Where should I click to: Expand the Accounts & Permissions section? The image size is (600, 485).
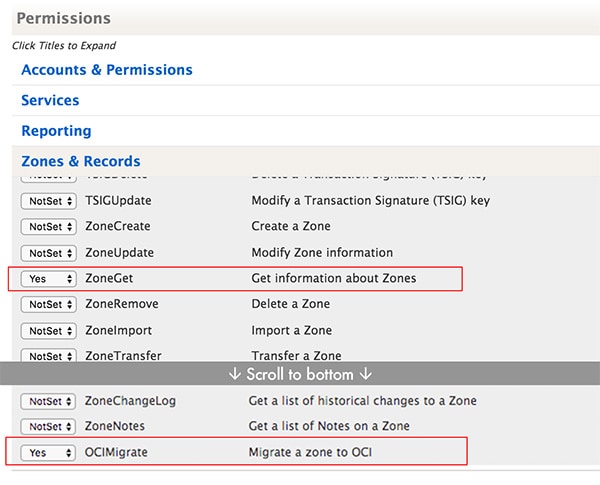pyautogui.click(x=107, y=70)
